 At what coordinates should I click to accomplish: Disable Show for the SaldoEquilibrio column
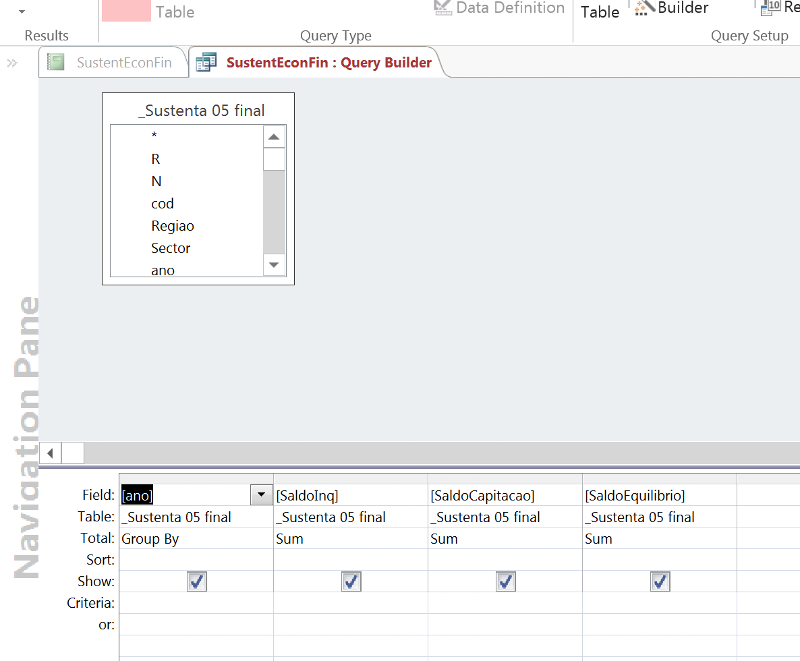click(659, 581)
